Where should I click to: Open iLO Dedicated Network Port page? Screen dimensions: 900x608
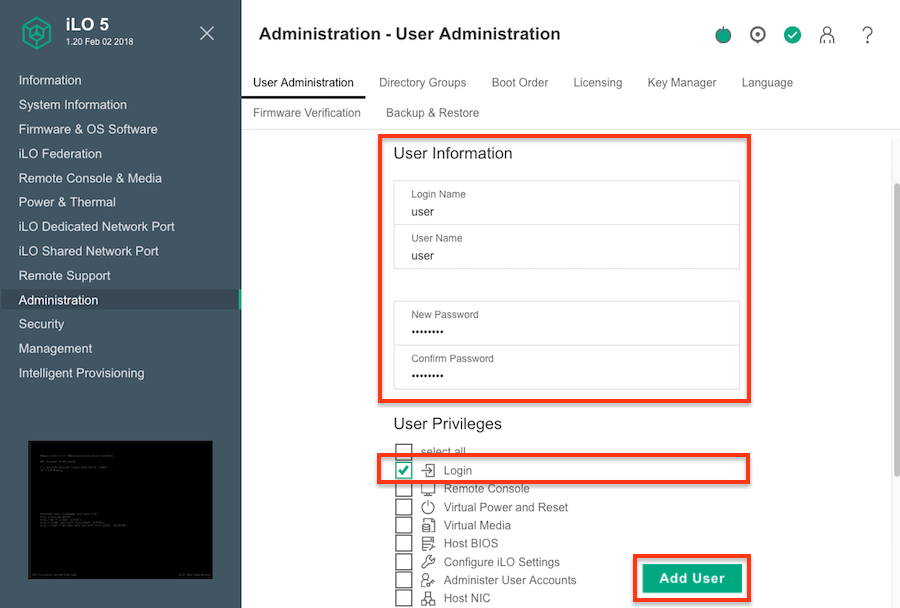pos(96,227)
